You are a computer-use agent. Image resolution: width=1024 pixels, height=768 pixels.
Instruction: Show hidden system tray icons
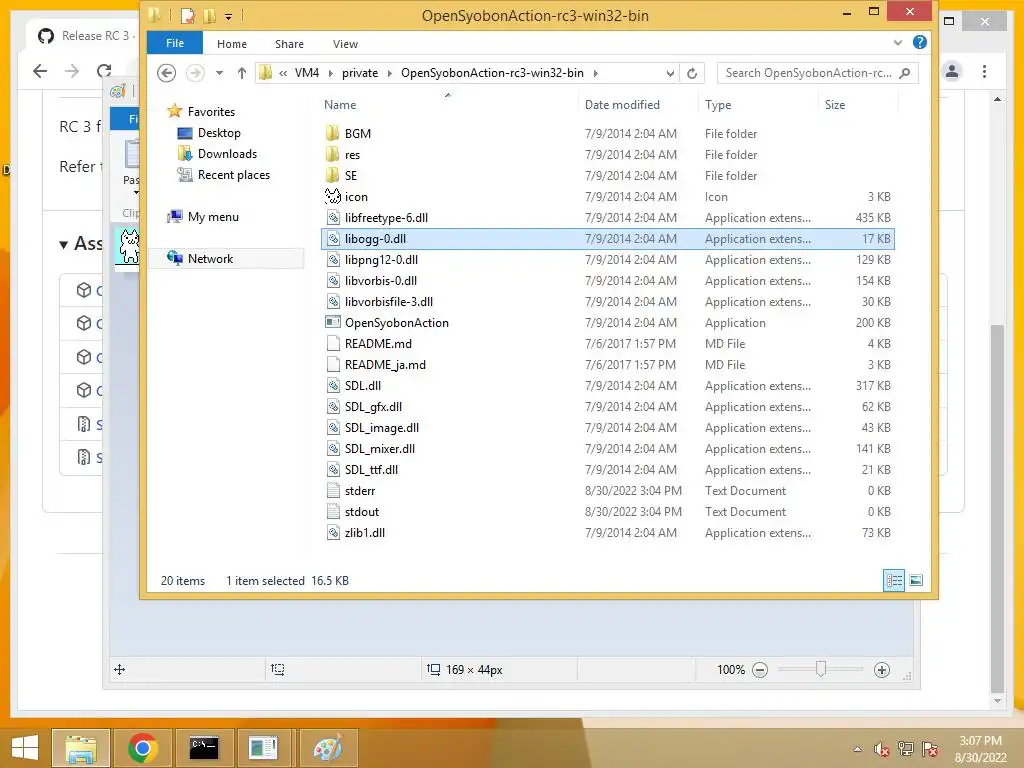click(857, 749)
